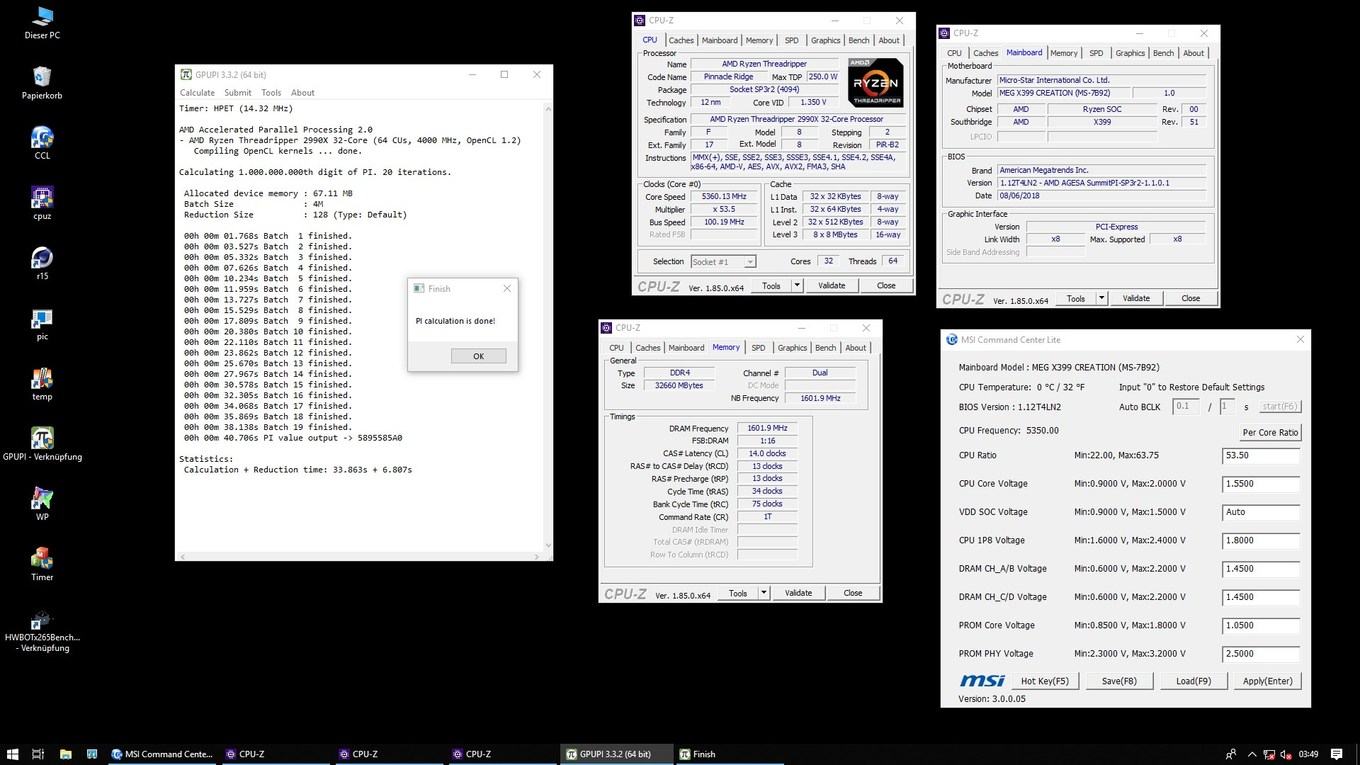Screen dimensions: 1360x765
Task: Click Close button in CPU-Z Mainboard window
Action: (1191, 298)
